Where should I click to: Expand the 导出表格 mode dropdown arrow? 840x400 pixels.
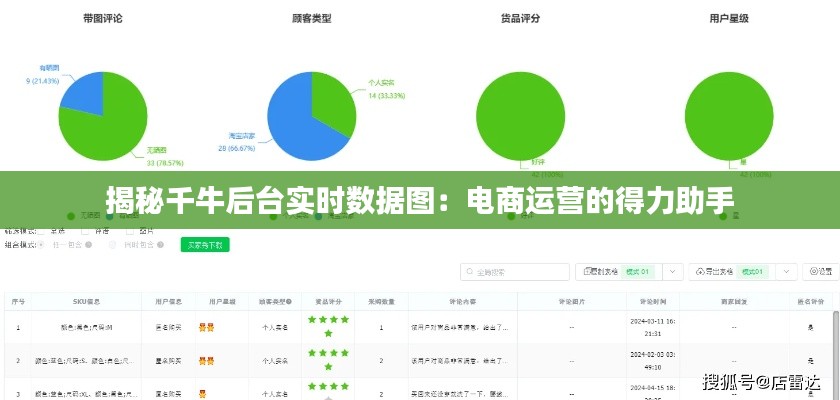point(785,271)
